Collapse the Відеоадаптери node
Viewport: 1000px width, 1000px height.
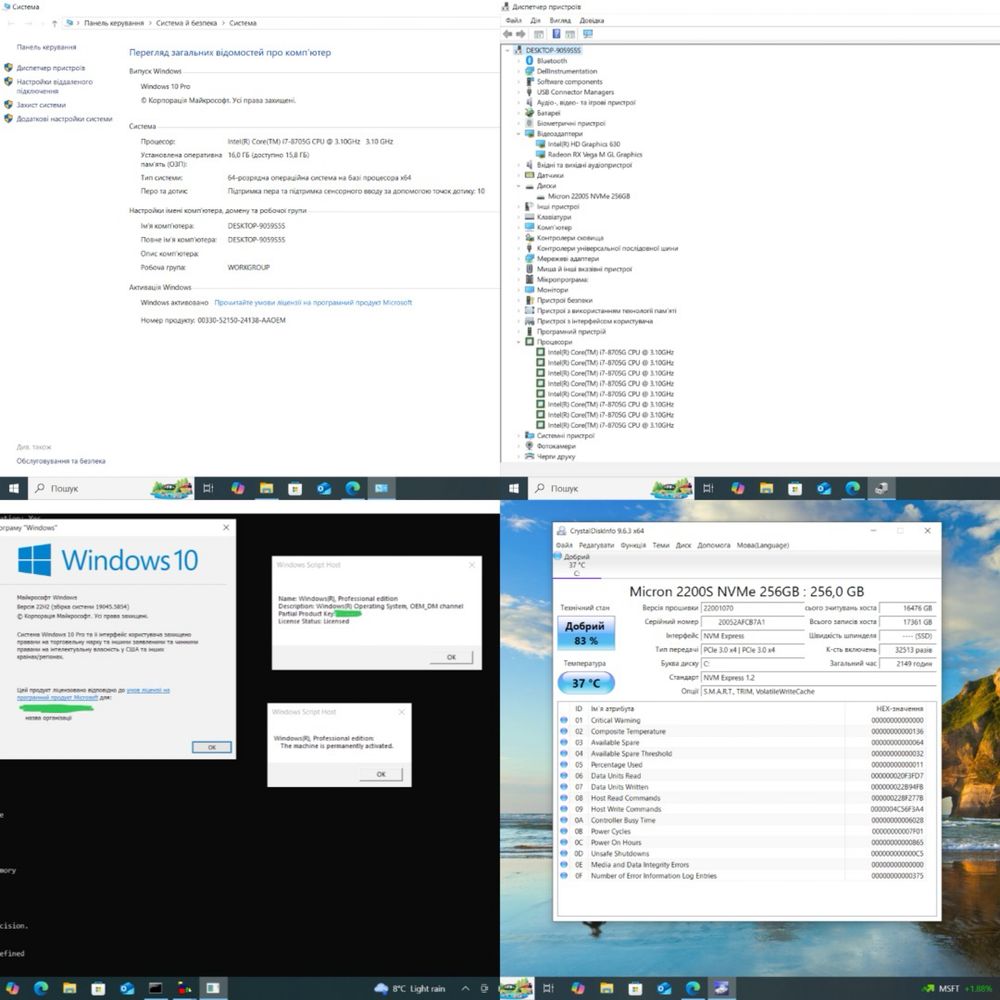[x=518, y=134]
